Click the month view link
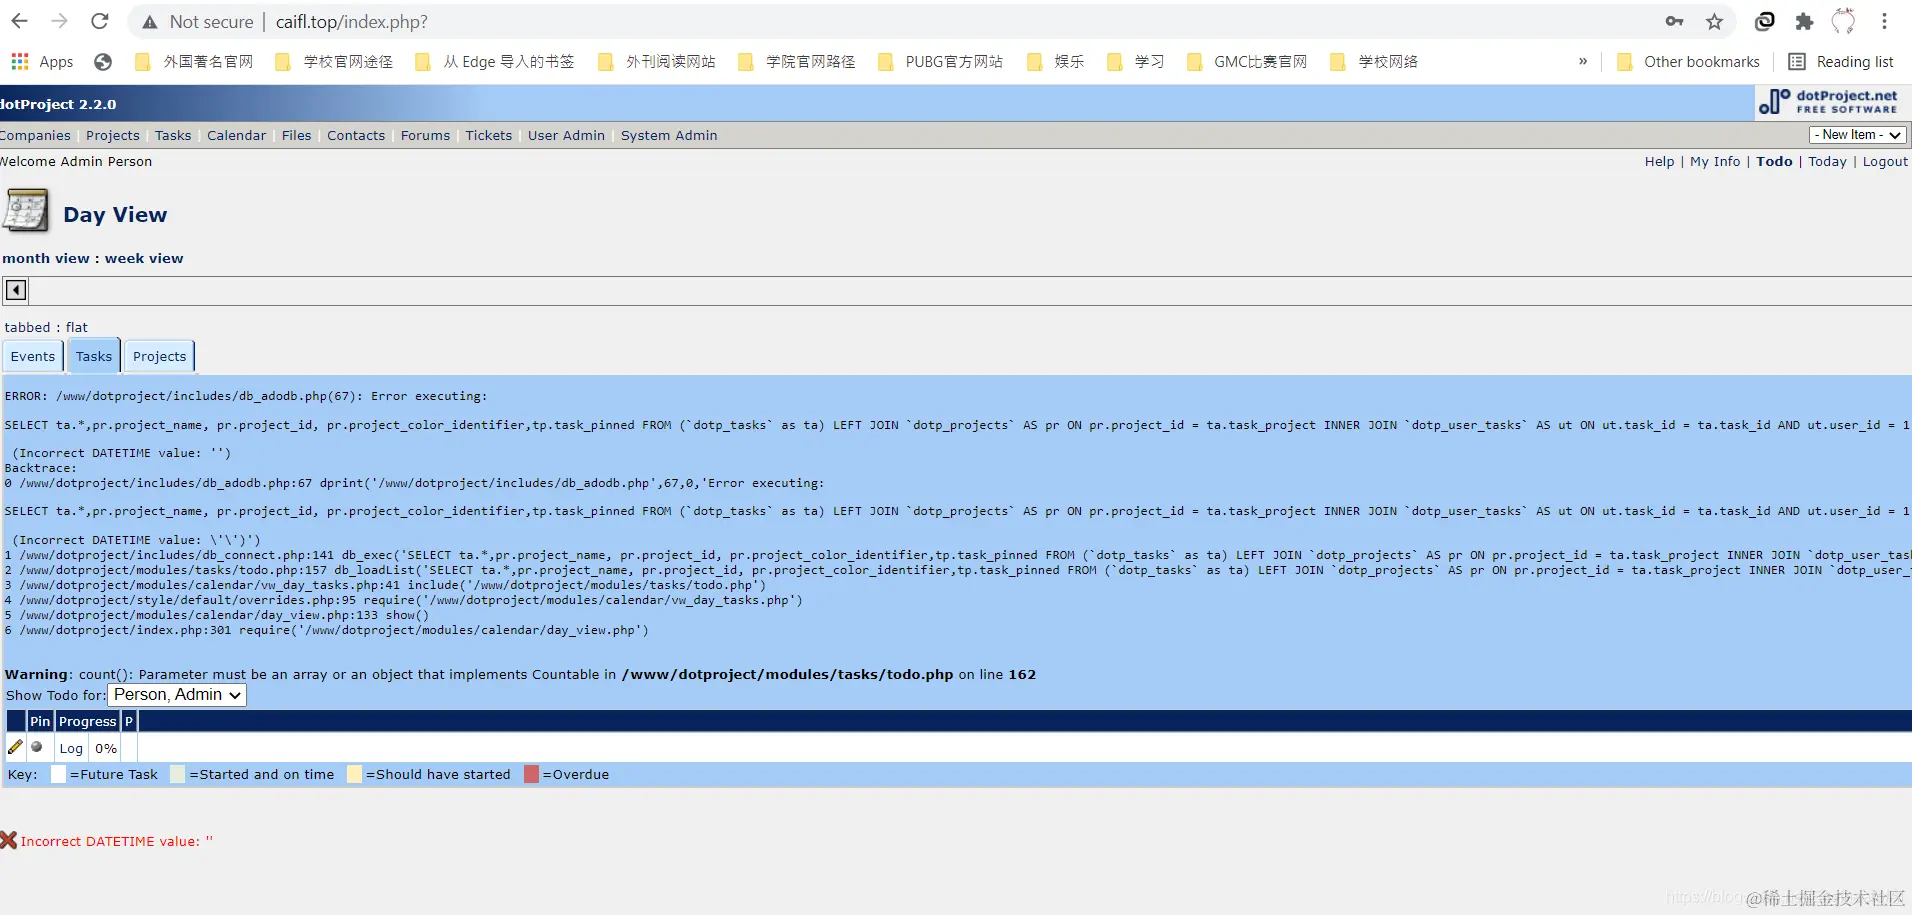 46,258
